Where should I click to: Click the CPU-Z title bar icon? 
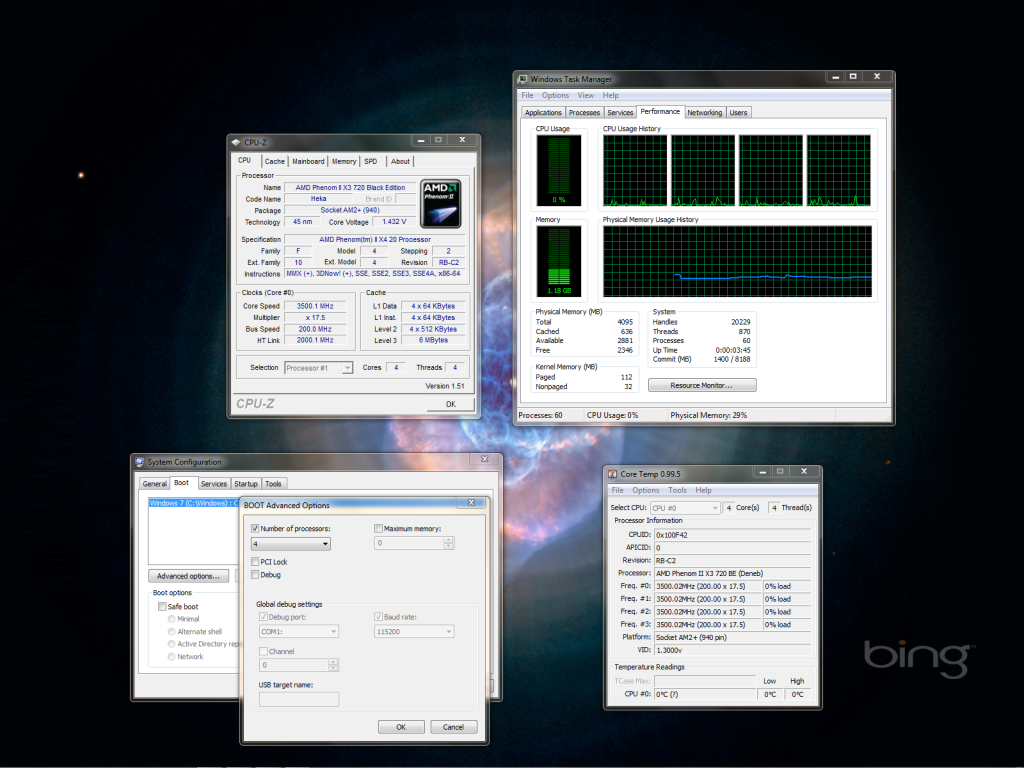pyautogui.click(x=236, y=142)
